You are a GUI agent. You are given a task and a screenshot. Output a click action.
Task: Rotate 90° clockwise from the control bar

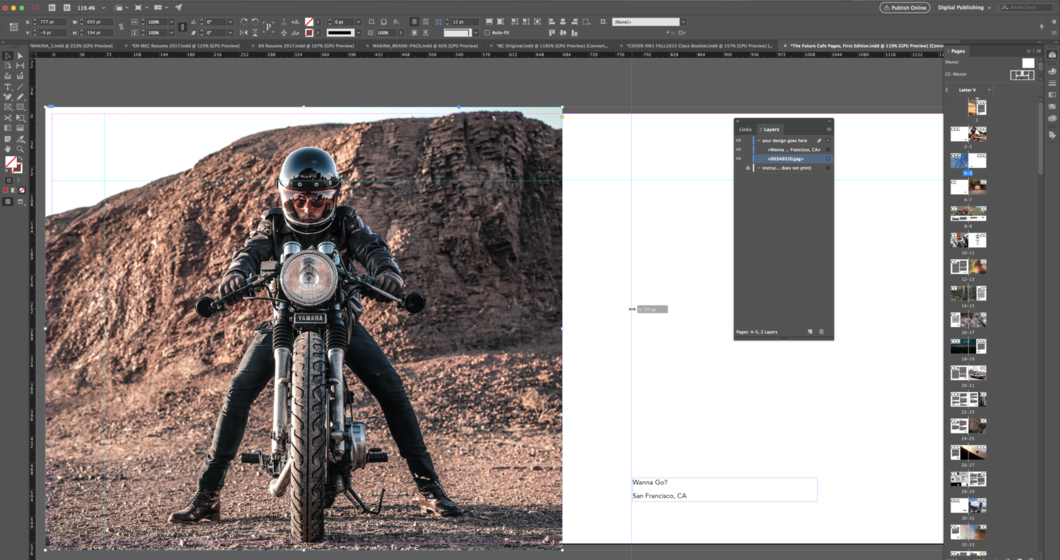click(244, 21)
